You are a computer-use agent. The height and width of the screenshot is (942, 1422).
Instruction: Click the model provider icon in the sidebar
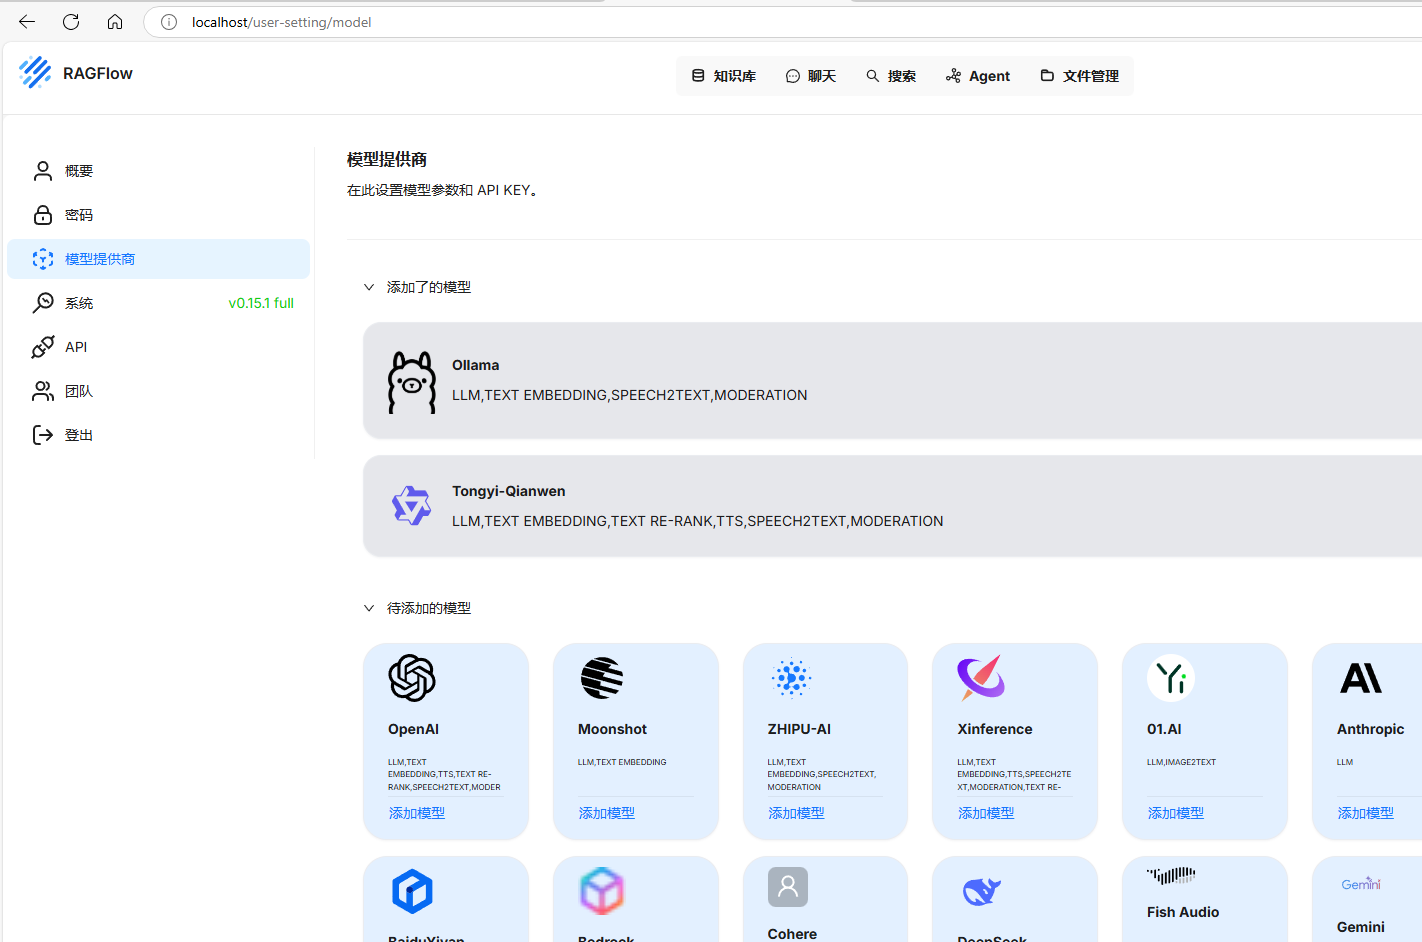click(43, 259)
